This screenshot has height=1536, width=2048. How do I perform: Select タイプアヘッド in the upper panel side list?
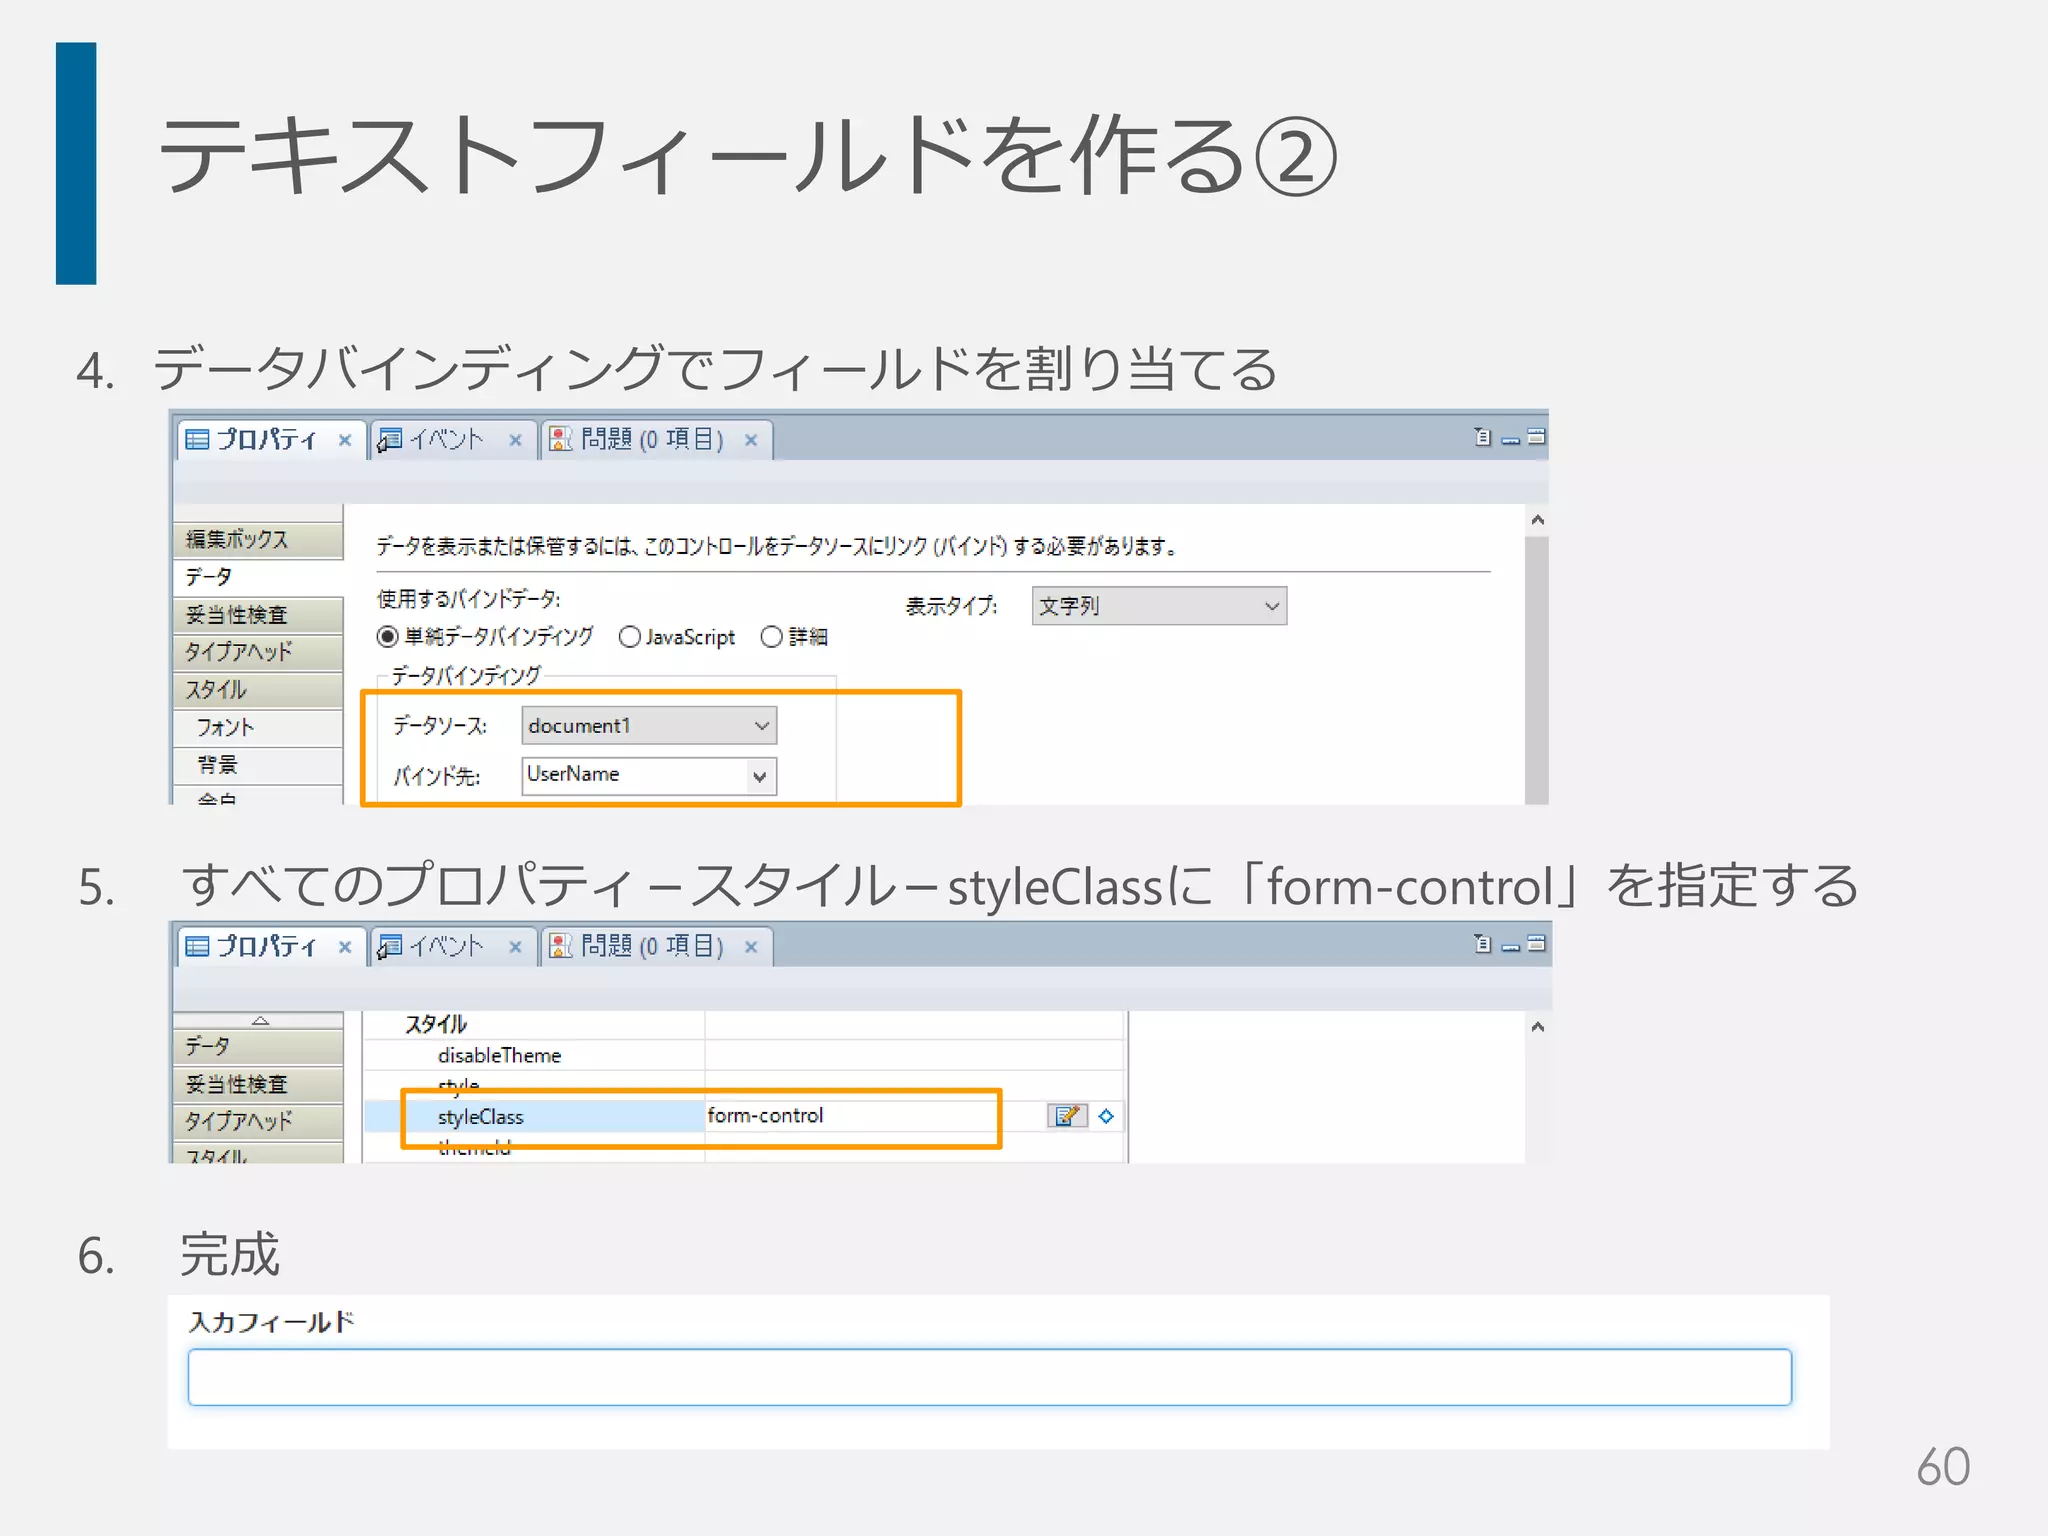(258, 652)
